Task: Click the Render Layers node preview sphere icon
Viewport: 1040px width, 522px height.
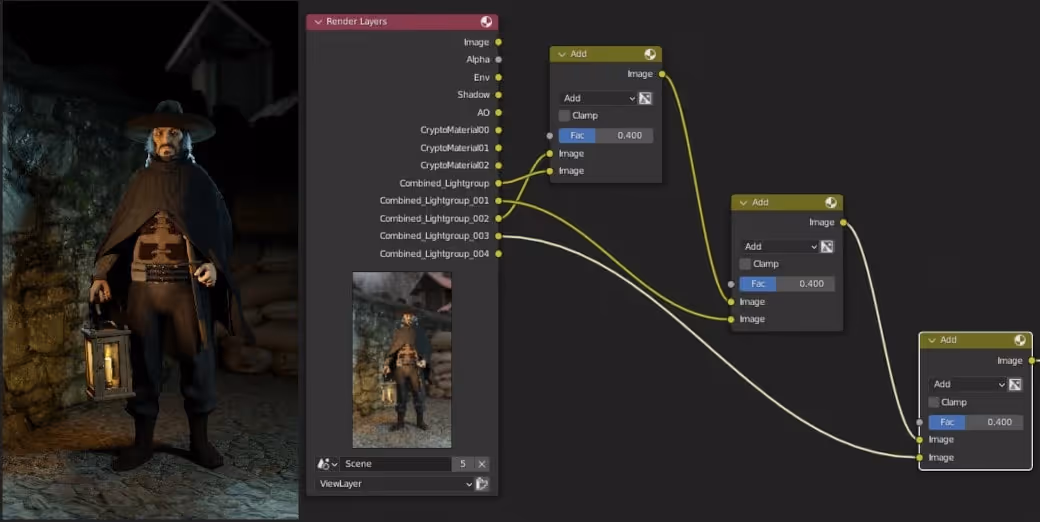Action: tap(486, 22)
